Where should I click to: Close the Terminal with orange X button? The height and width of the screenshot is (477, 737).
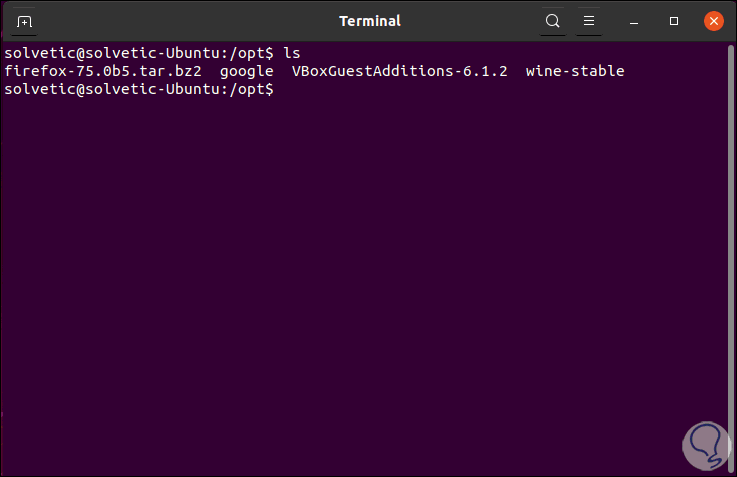pos(713,21)
